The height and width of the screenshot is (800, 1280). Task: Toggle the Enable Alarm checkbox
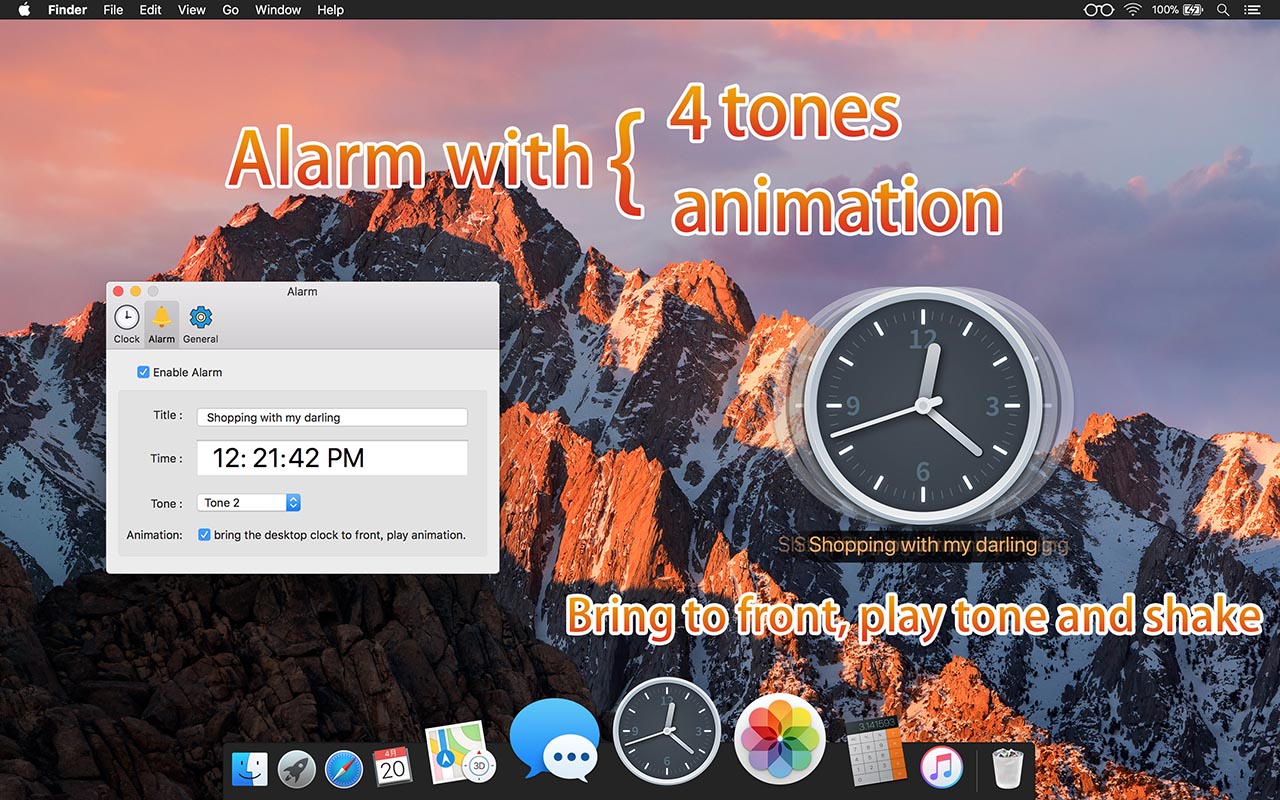click(144, 372)
